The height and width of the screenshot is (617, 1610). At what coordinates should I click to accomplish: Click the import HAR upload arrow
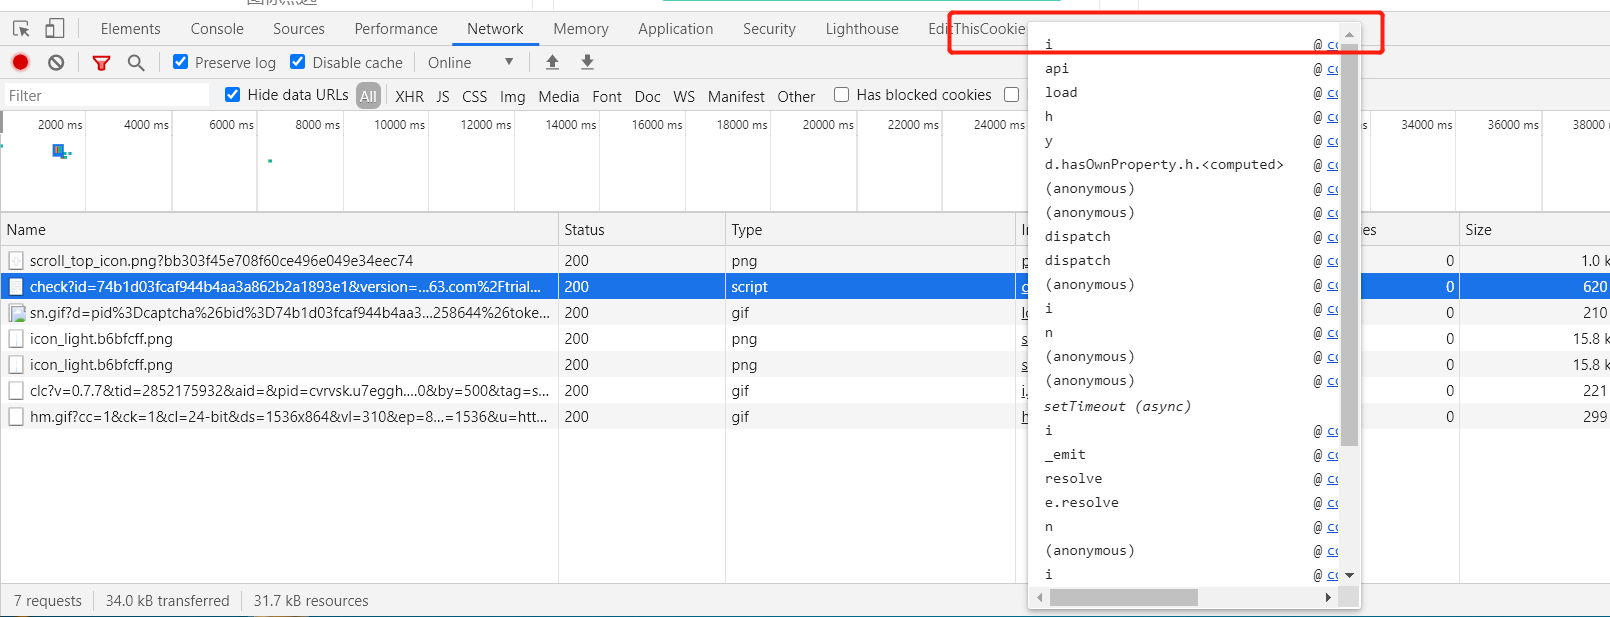click(x=552, y=62)
